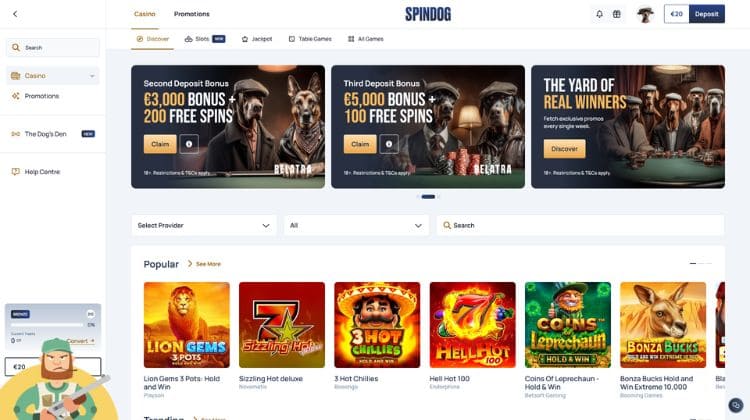Open the Select Provider dropdown

(x=204, y=225)
